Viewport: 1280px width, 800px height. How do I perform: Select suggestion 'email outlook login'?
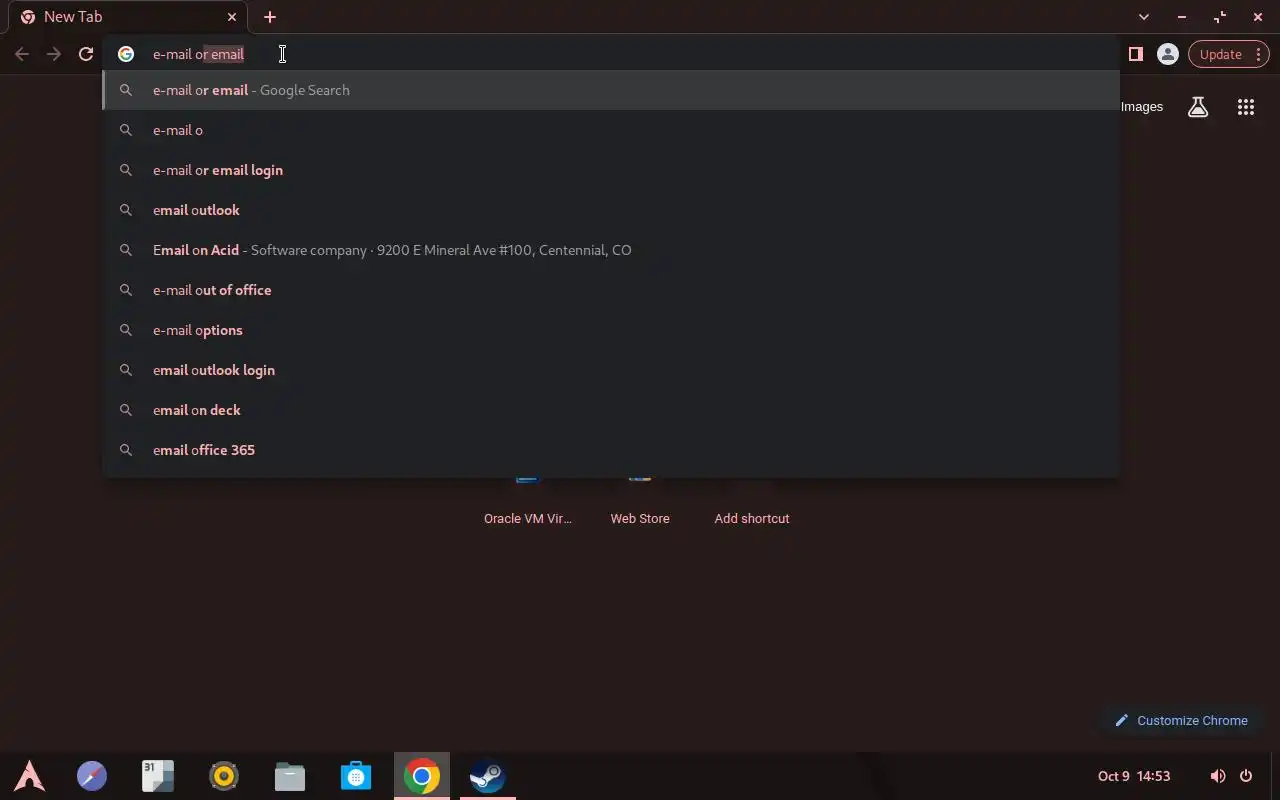coord(611,370)
